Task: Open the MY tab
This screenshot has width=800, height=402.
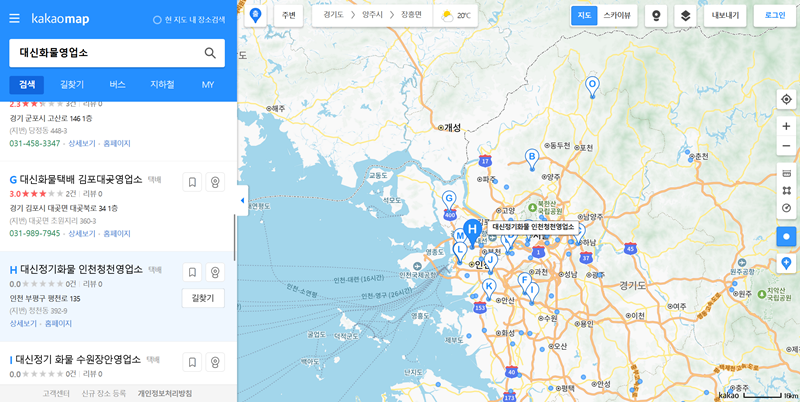Action: pyautogui.click(x=208, y=85)
